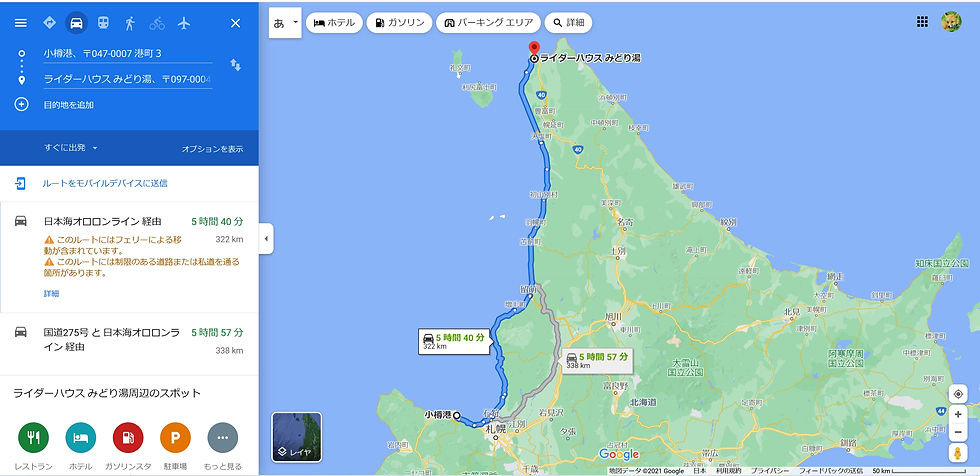The width and height of the screenshot is (980, 476).
Task: Click the Google logo on map
Action: coord(619,454)
